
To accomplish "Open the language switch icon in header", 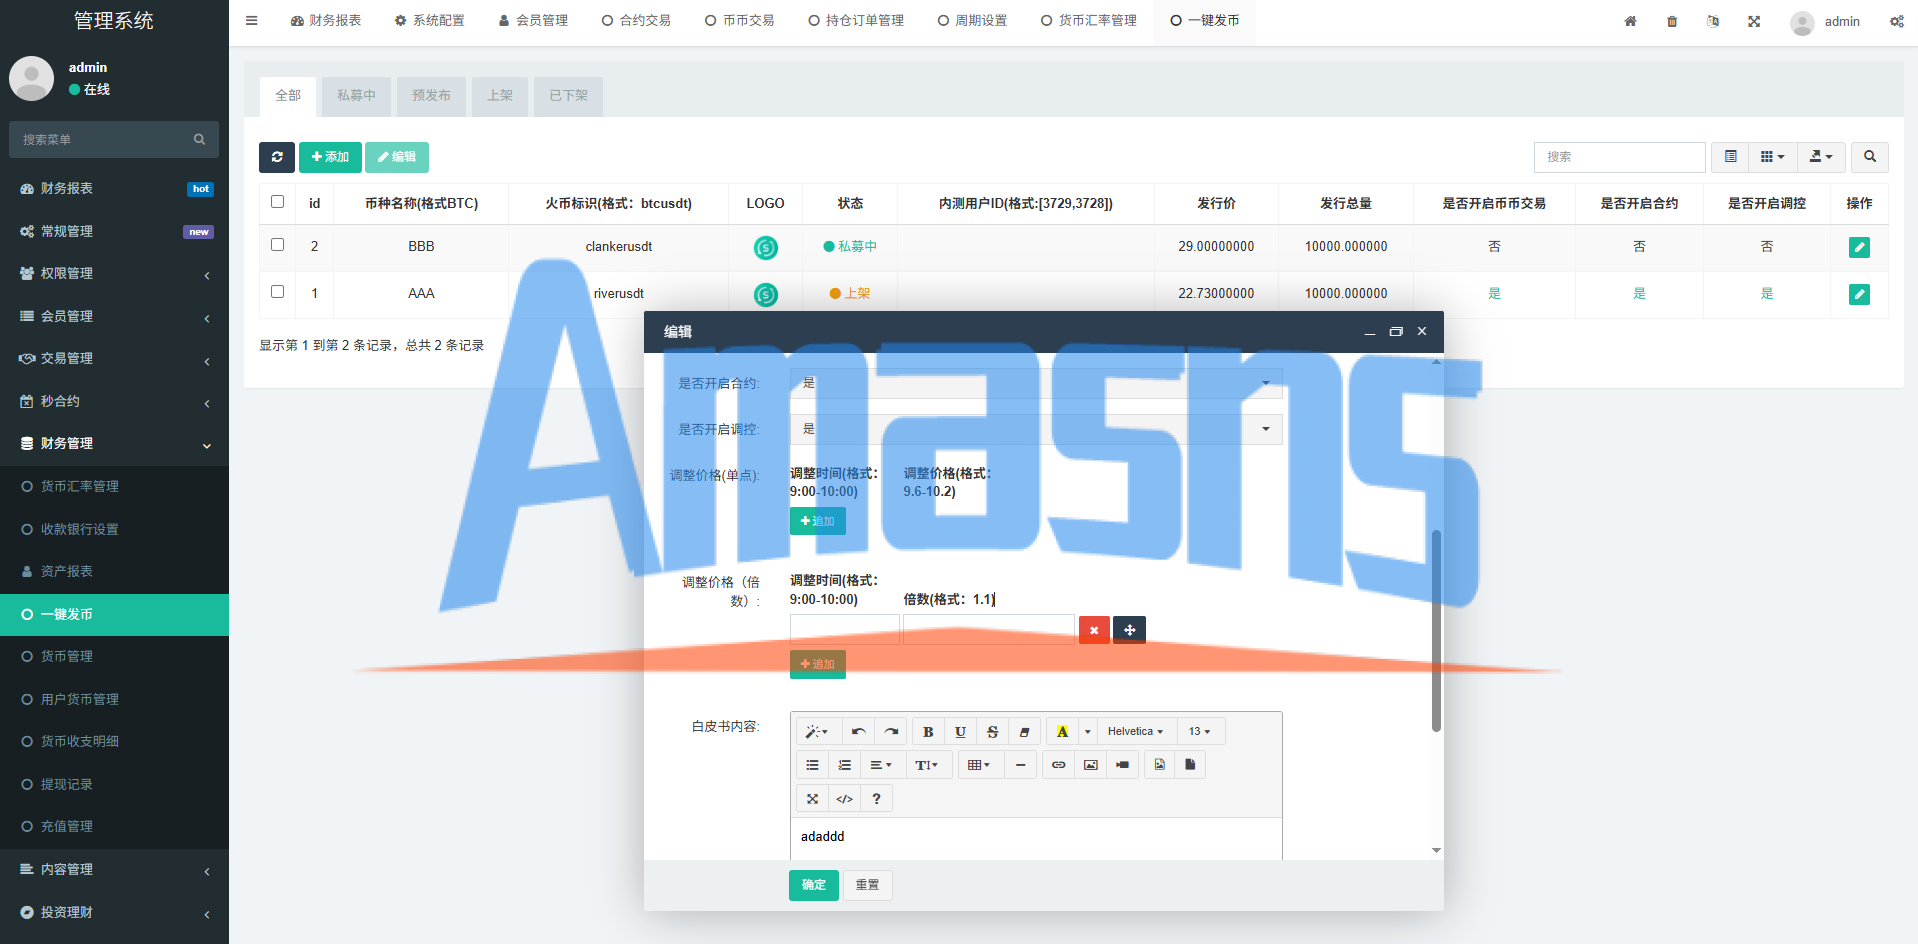I will pos(1713,21).
